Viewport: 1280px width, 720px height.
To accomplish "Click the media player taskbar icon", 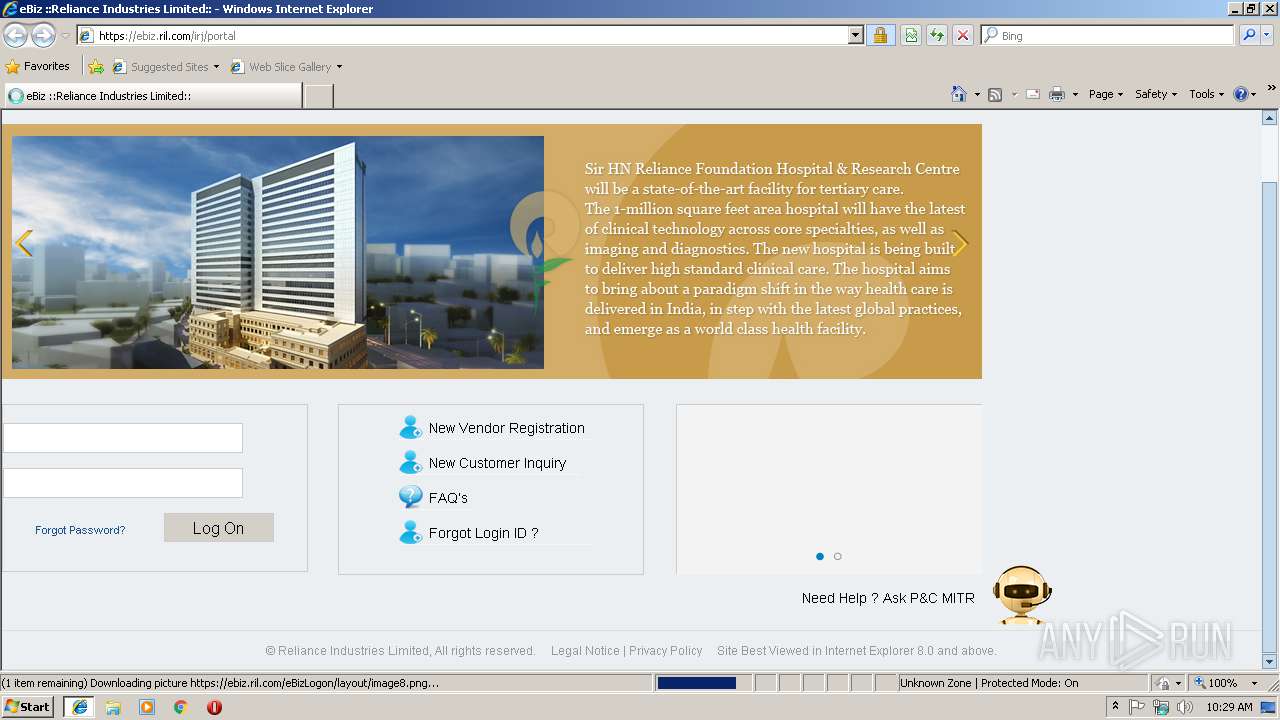I will click(147, 707).
